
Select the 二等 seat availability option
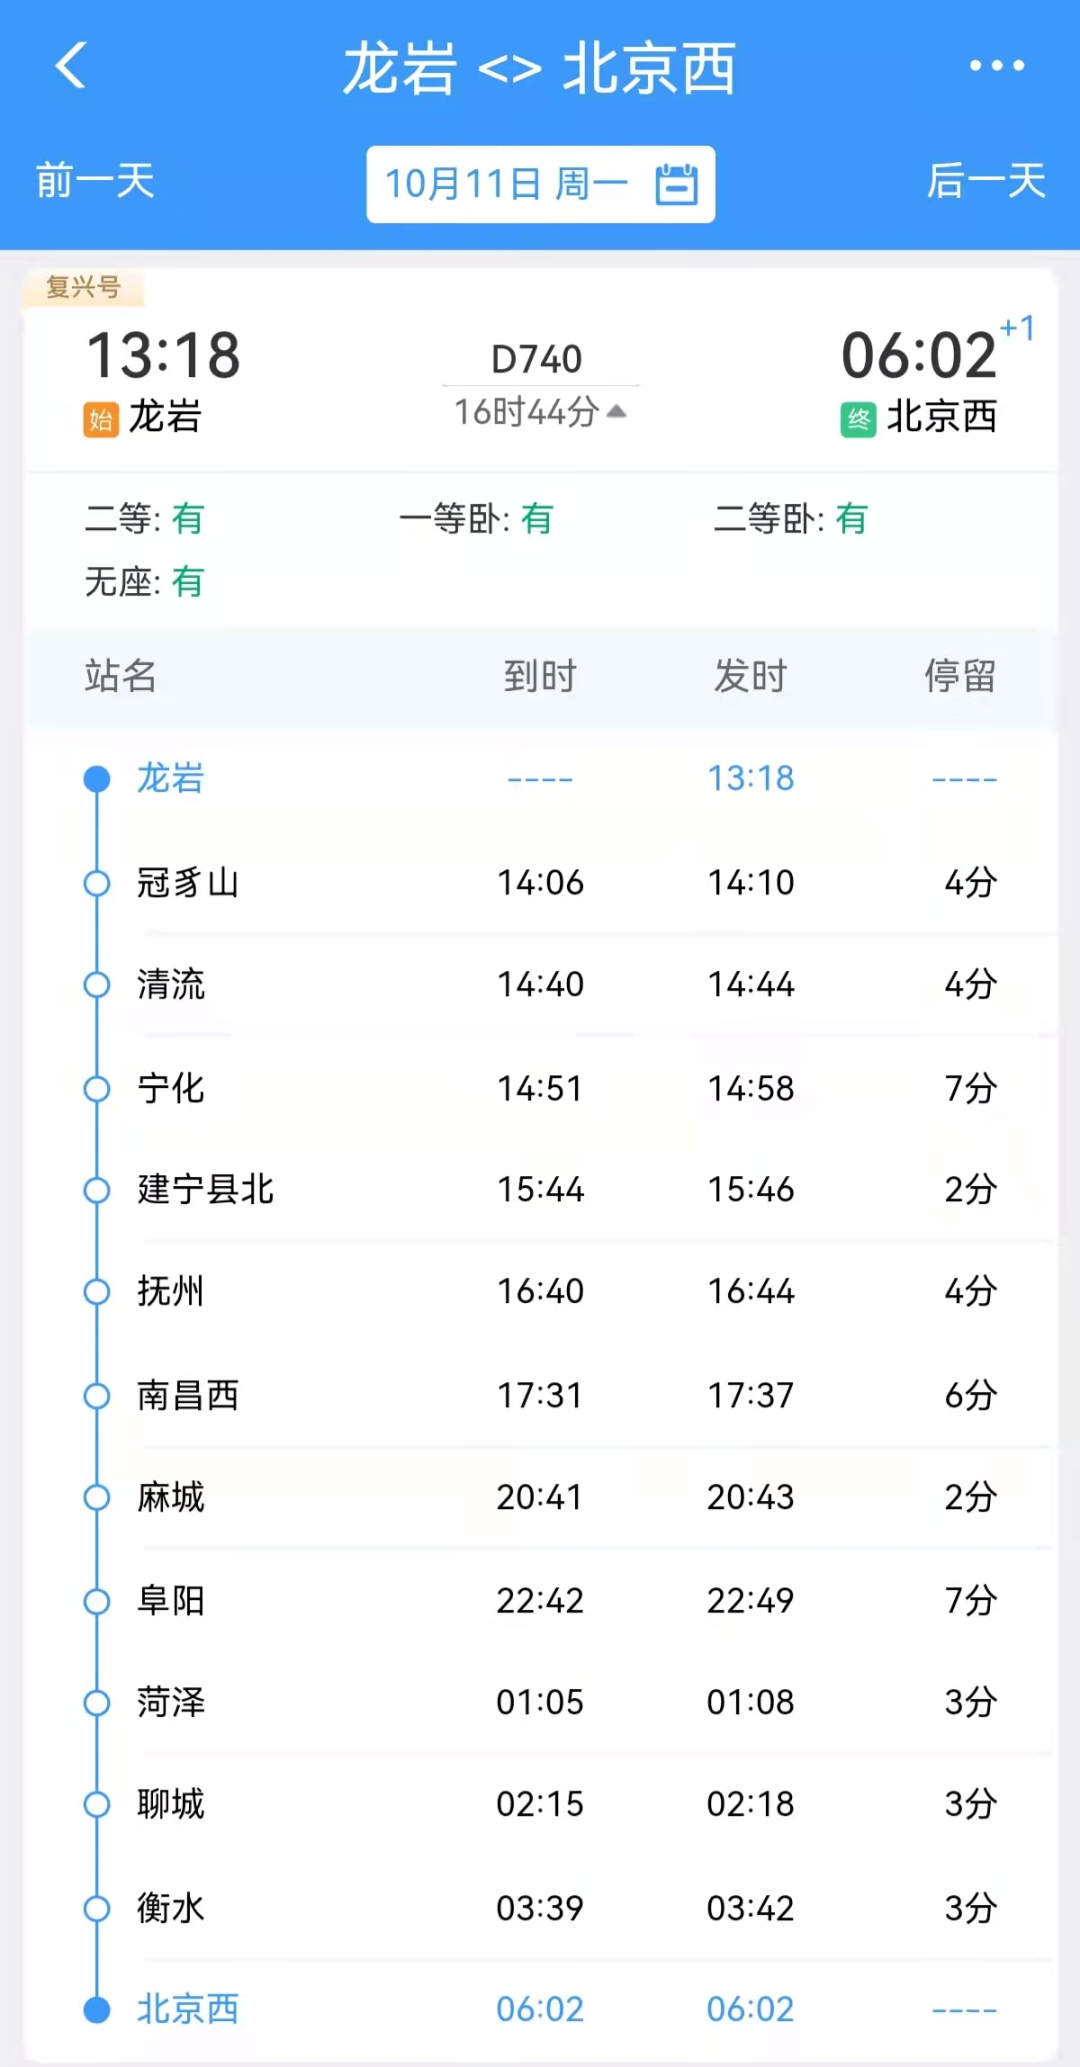(x=145, y=519)
